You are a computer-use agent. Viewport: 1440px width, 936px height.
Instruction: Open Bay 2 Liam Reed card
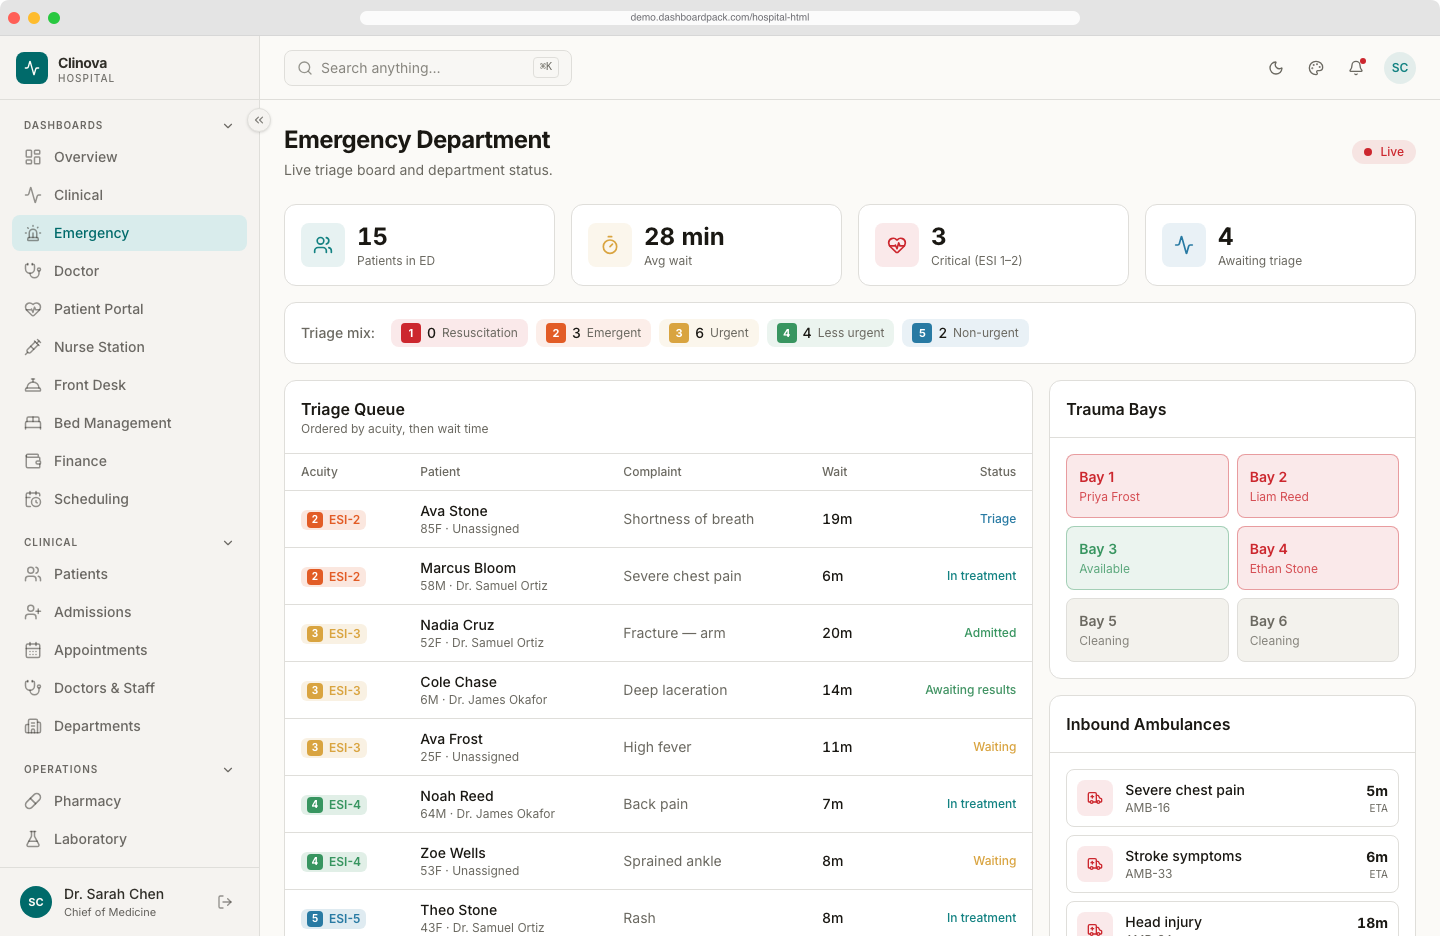click(x=1318, y=486)
